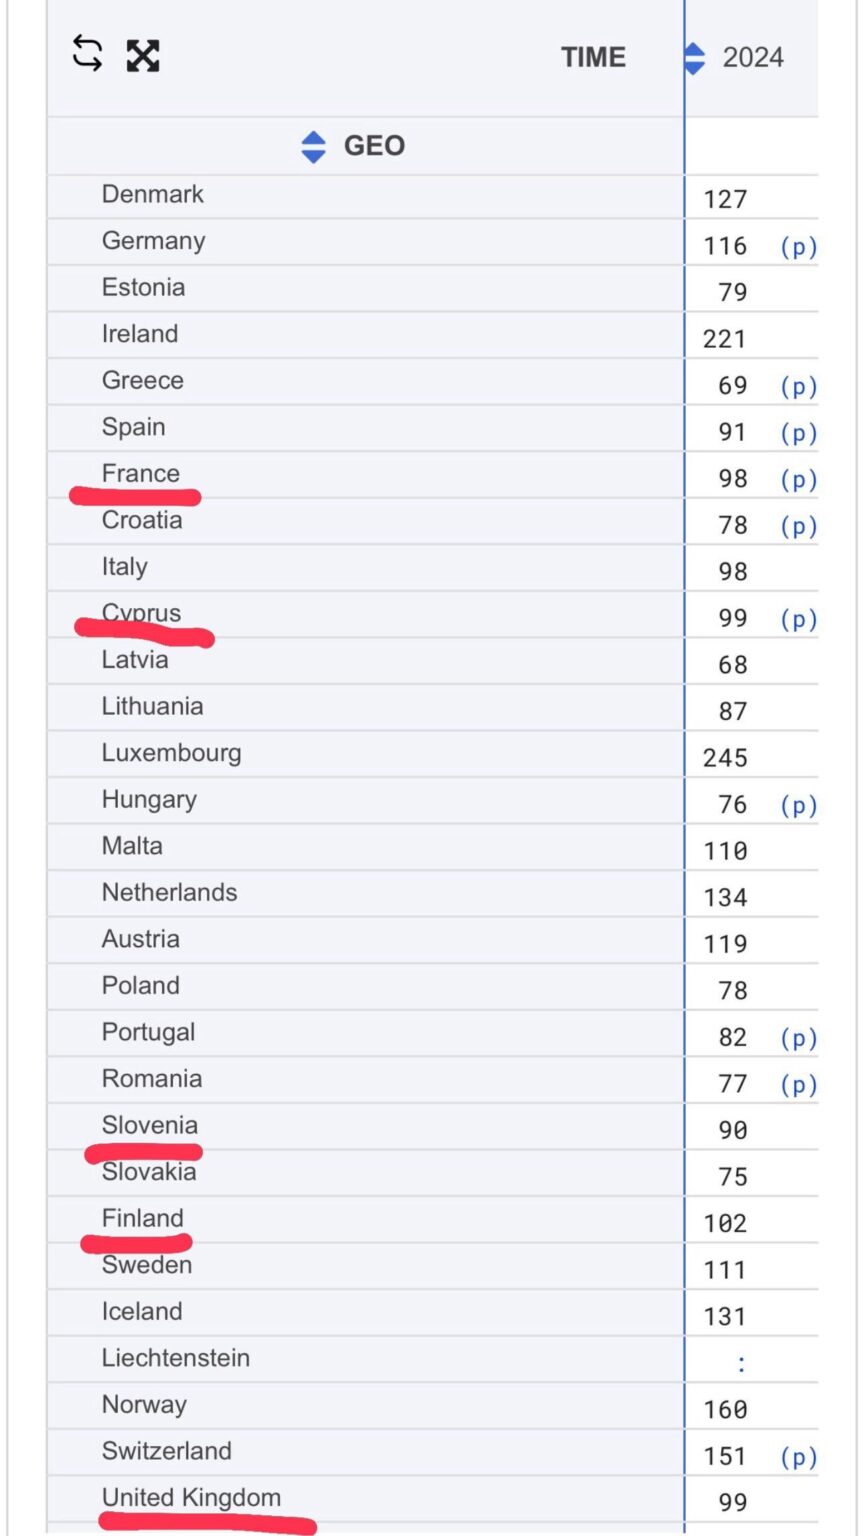Click the provisional (p) flag beside Switzerland
864x1536 pixels.
tap(798, 1457)
